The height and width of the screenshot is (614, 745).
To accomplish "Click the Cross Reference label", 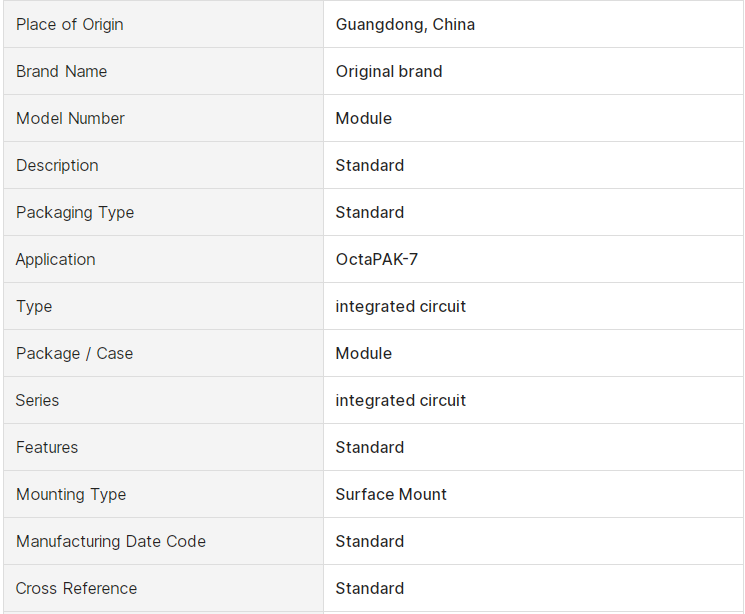I will (76, 588).
